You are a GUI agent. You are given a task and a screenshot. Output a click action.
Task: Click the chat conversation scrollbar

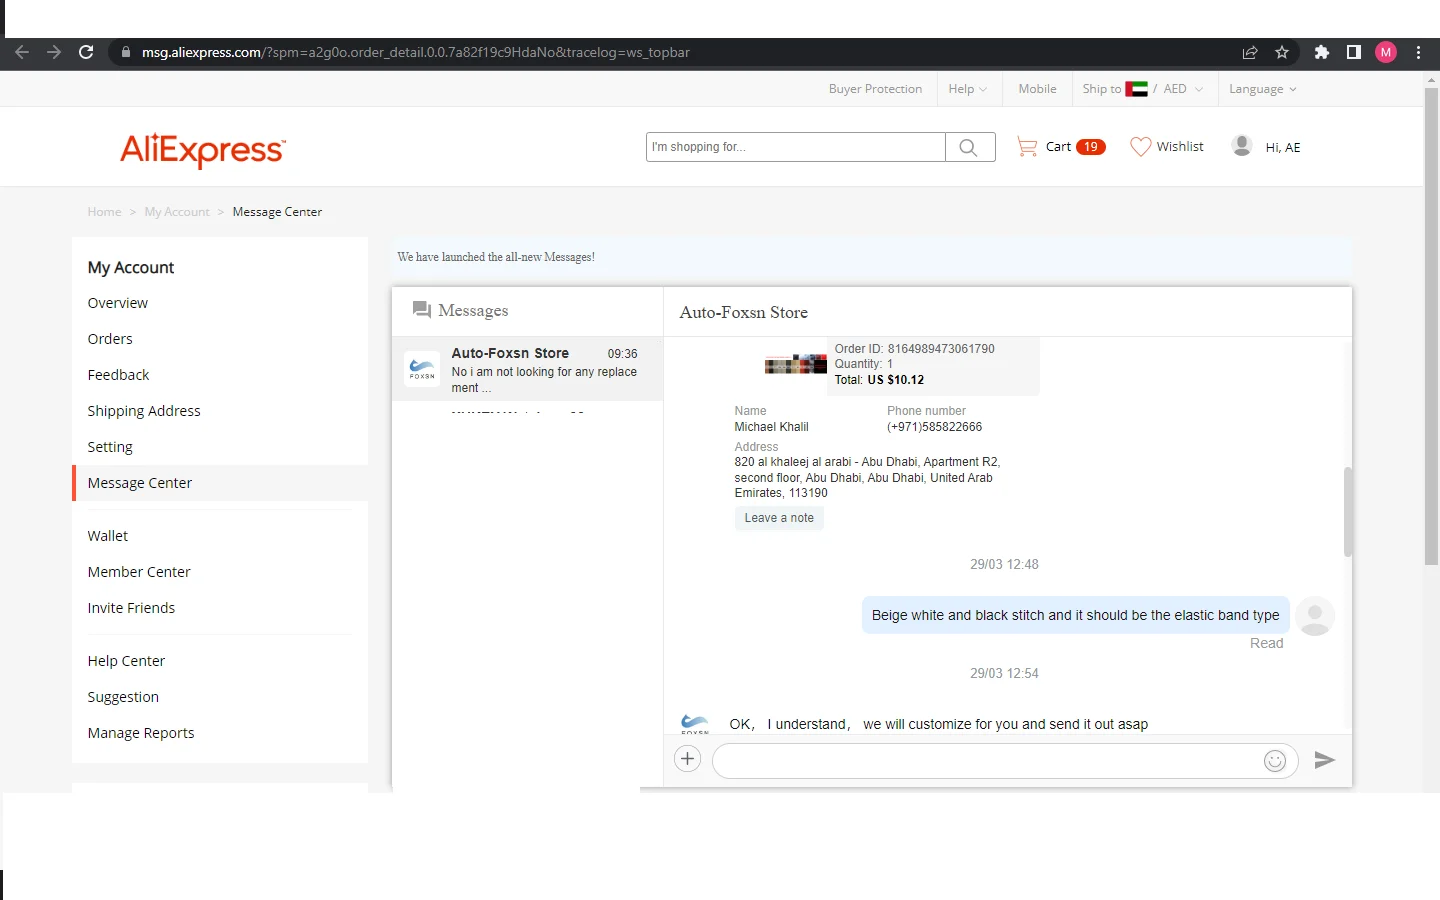(1348, 512)
